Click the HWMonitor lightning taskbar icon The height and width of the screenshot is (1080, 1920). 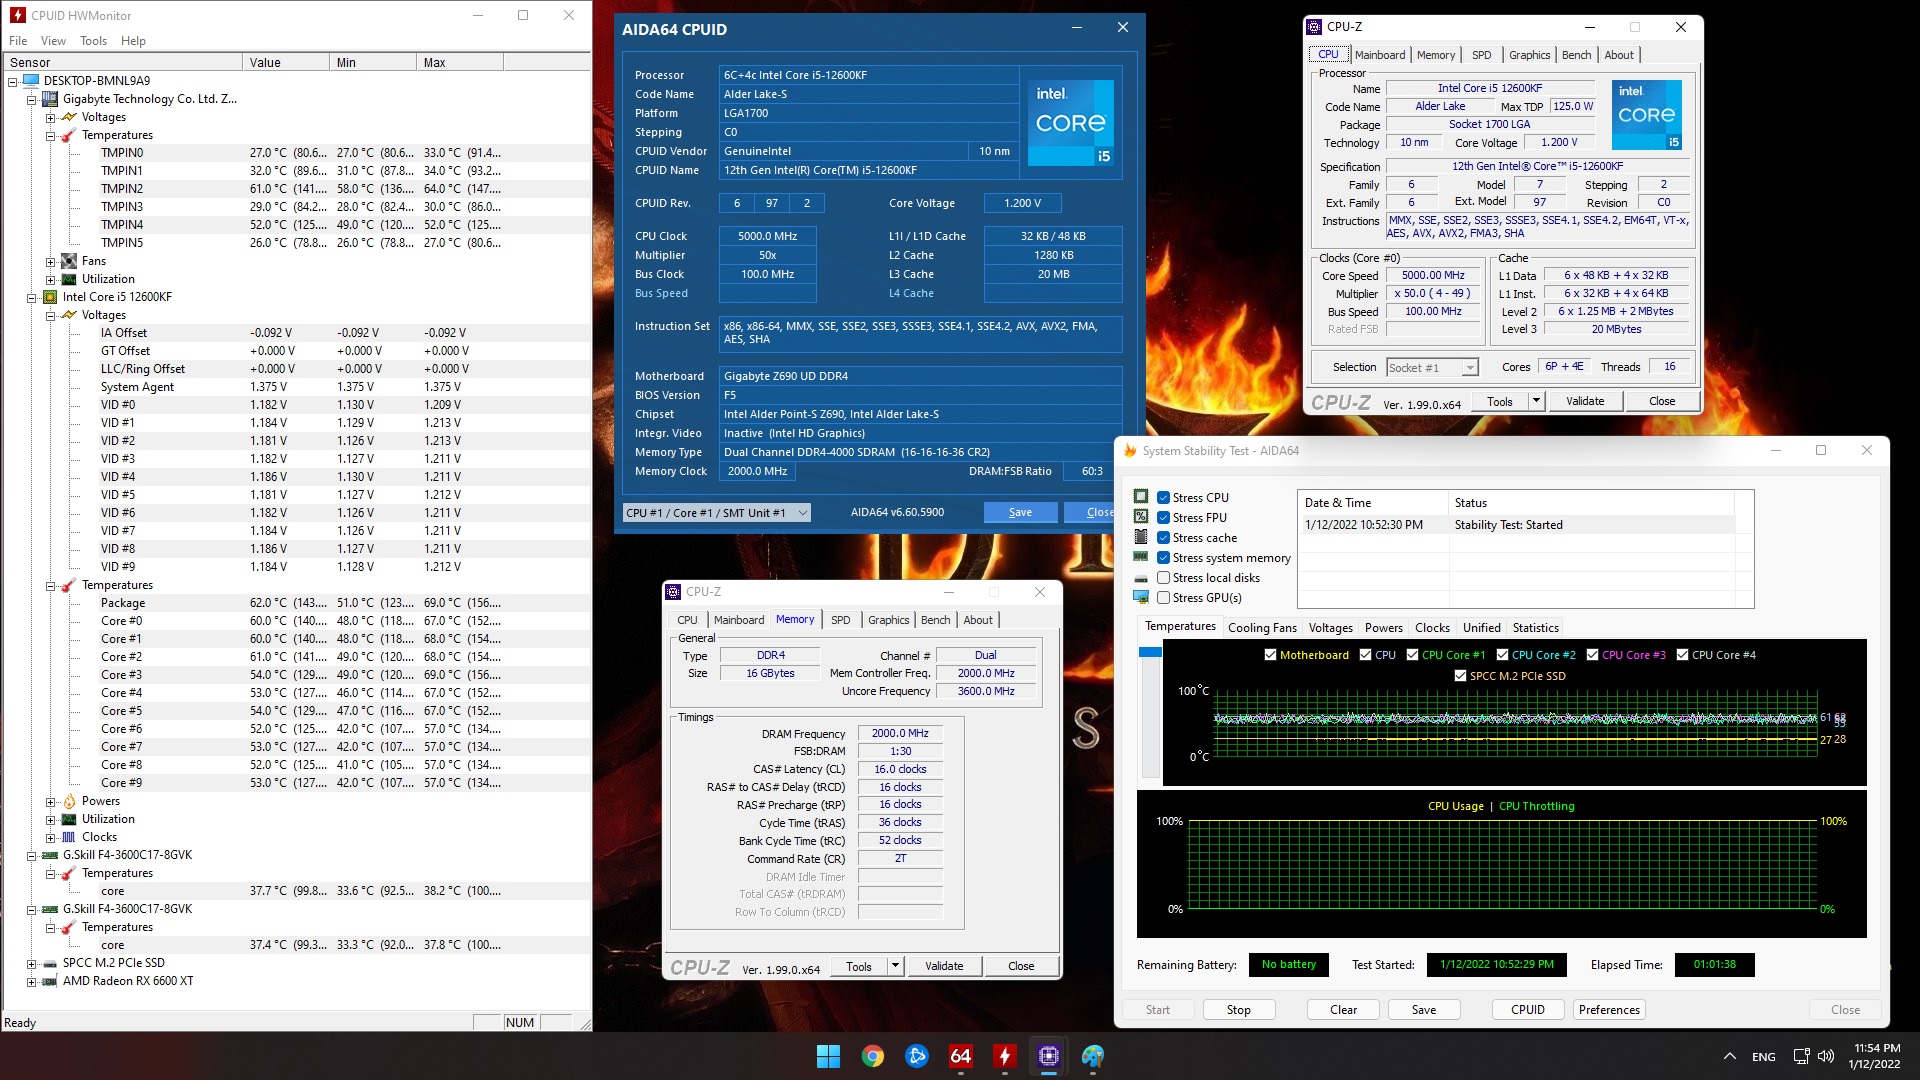[x=1004, y=1056]
